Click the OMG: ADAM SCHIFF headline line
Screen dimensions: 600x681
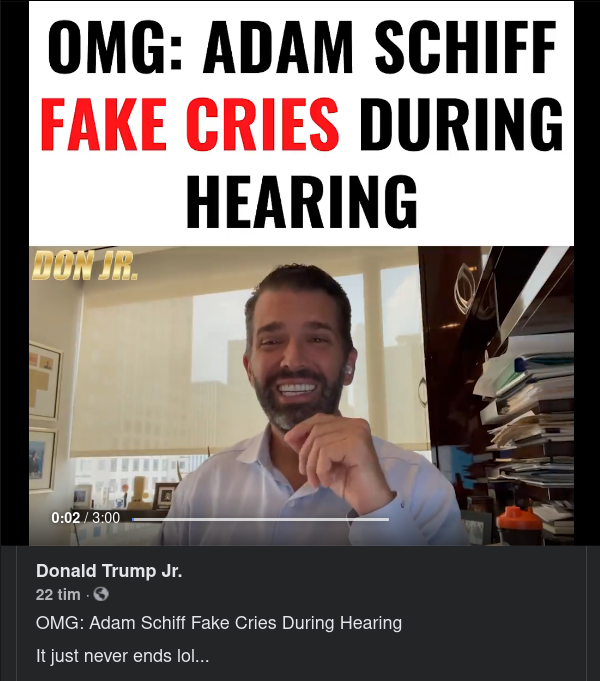[x=302, y=46]
